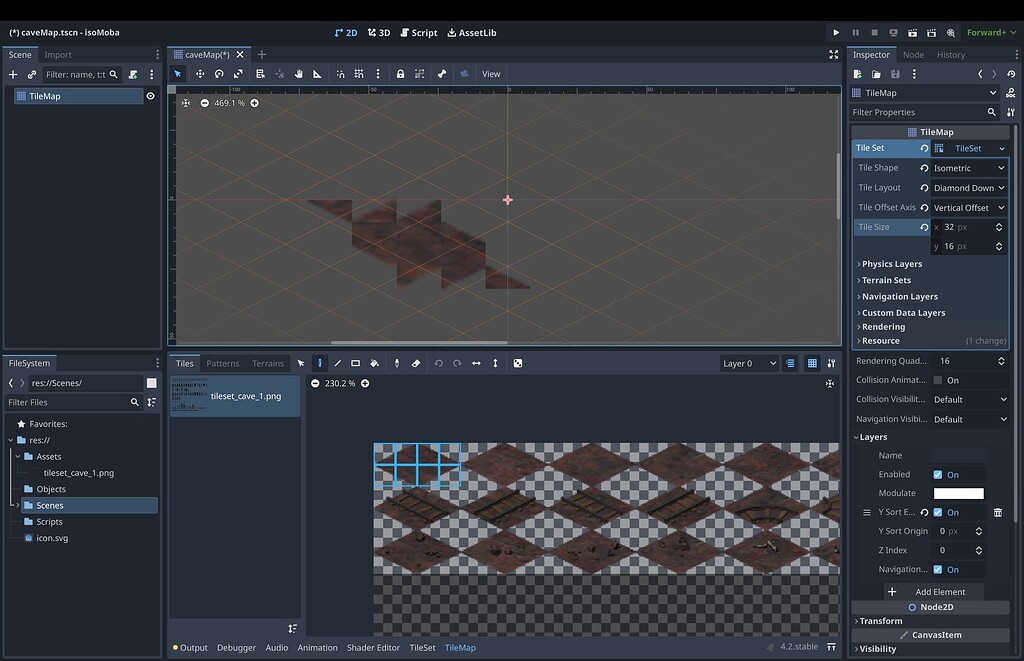Activate the Pan tool in the 2D toolbar
The image size is (1024, 661).
300,74
